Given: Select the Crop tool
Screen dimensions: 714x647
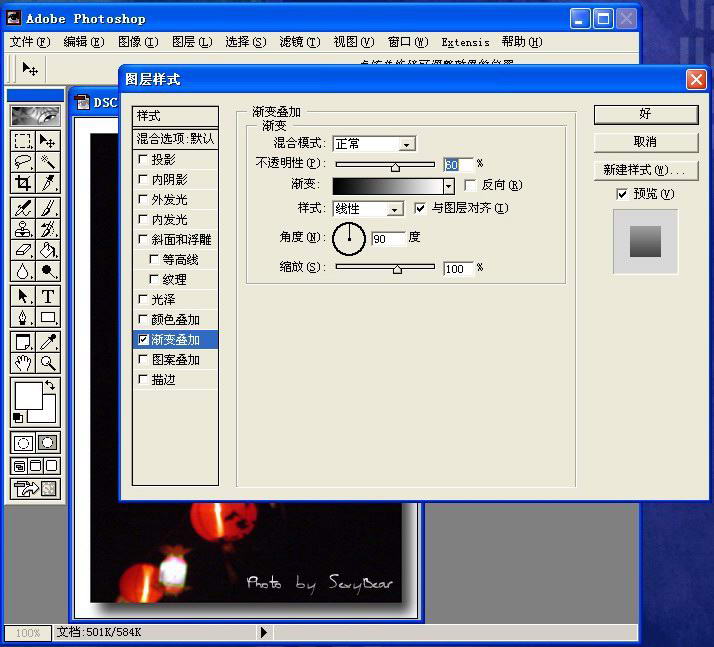Looking at the screenshot, I should tap(22, 183).
